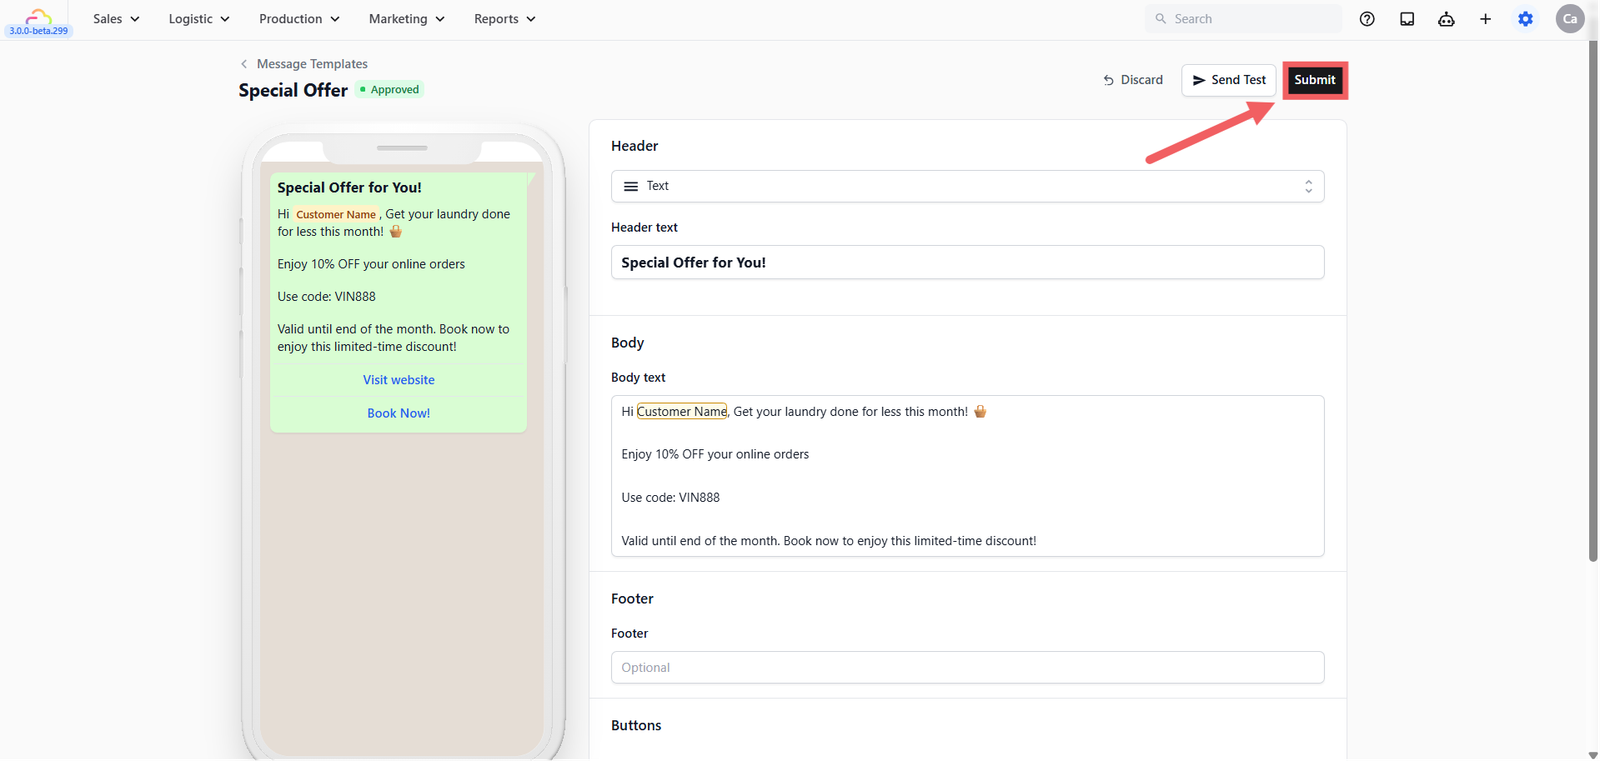Click the tablet device icon in top bar
The height and width of the screenshot is (761, 1600).
point(1407,19)
